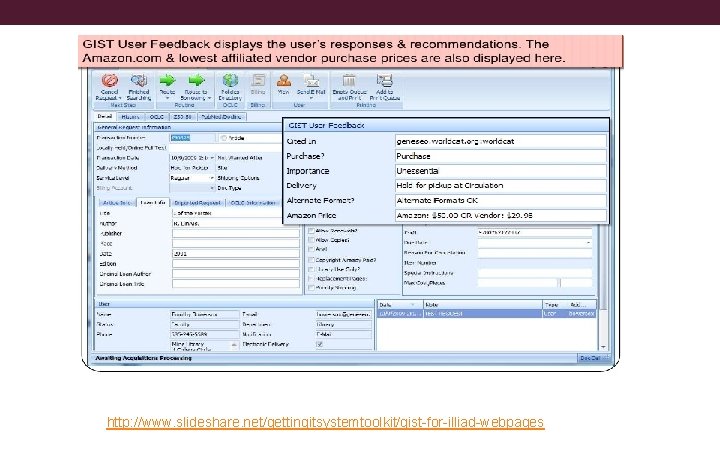This screenshot has height=450, width=720.
Task: Click the Special Instructions field
Action: (535, 273)
